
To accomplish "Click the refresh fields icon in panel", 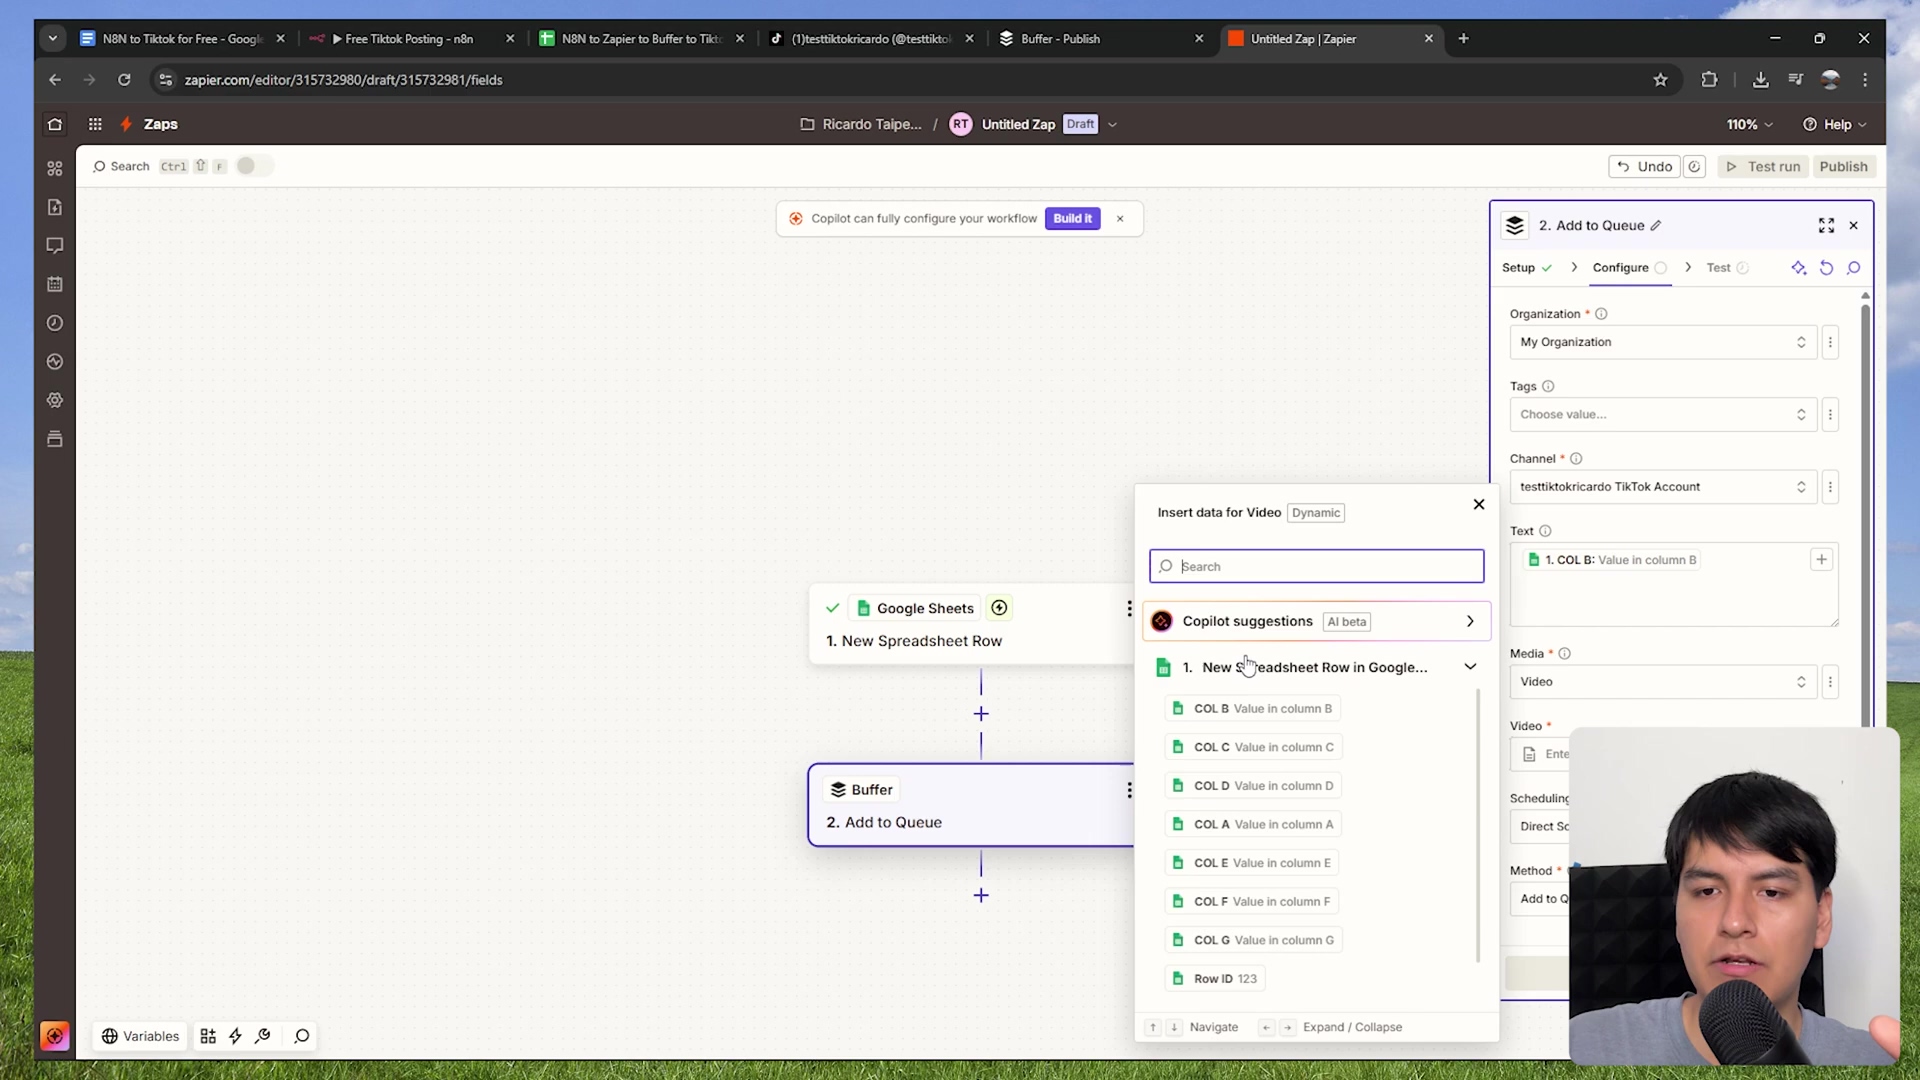I will click(1826, 267).
